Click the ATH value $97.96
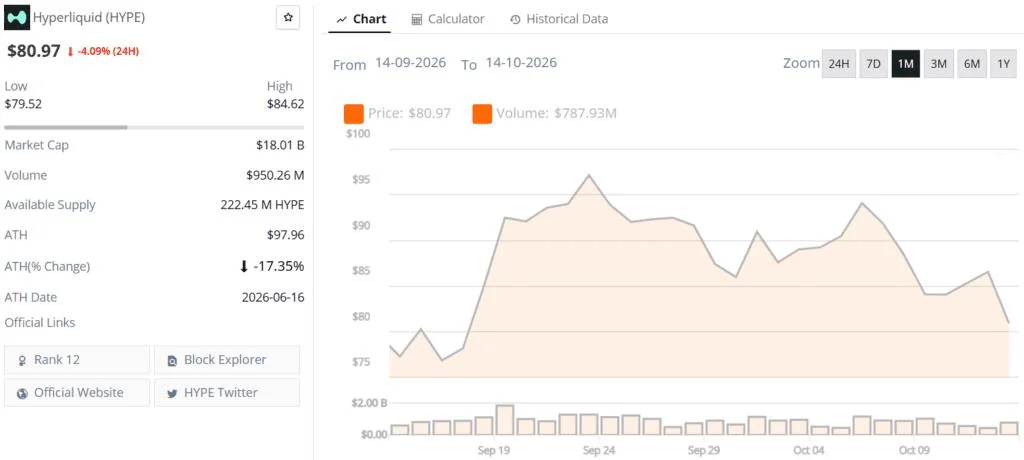The height and width of the screenshot is (460, 1024). point(285,235)
